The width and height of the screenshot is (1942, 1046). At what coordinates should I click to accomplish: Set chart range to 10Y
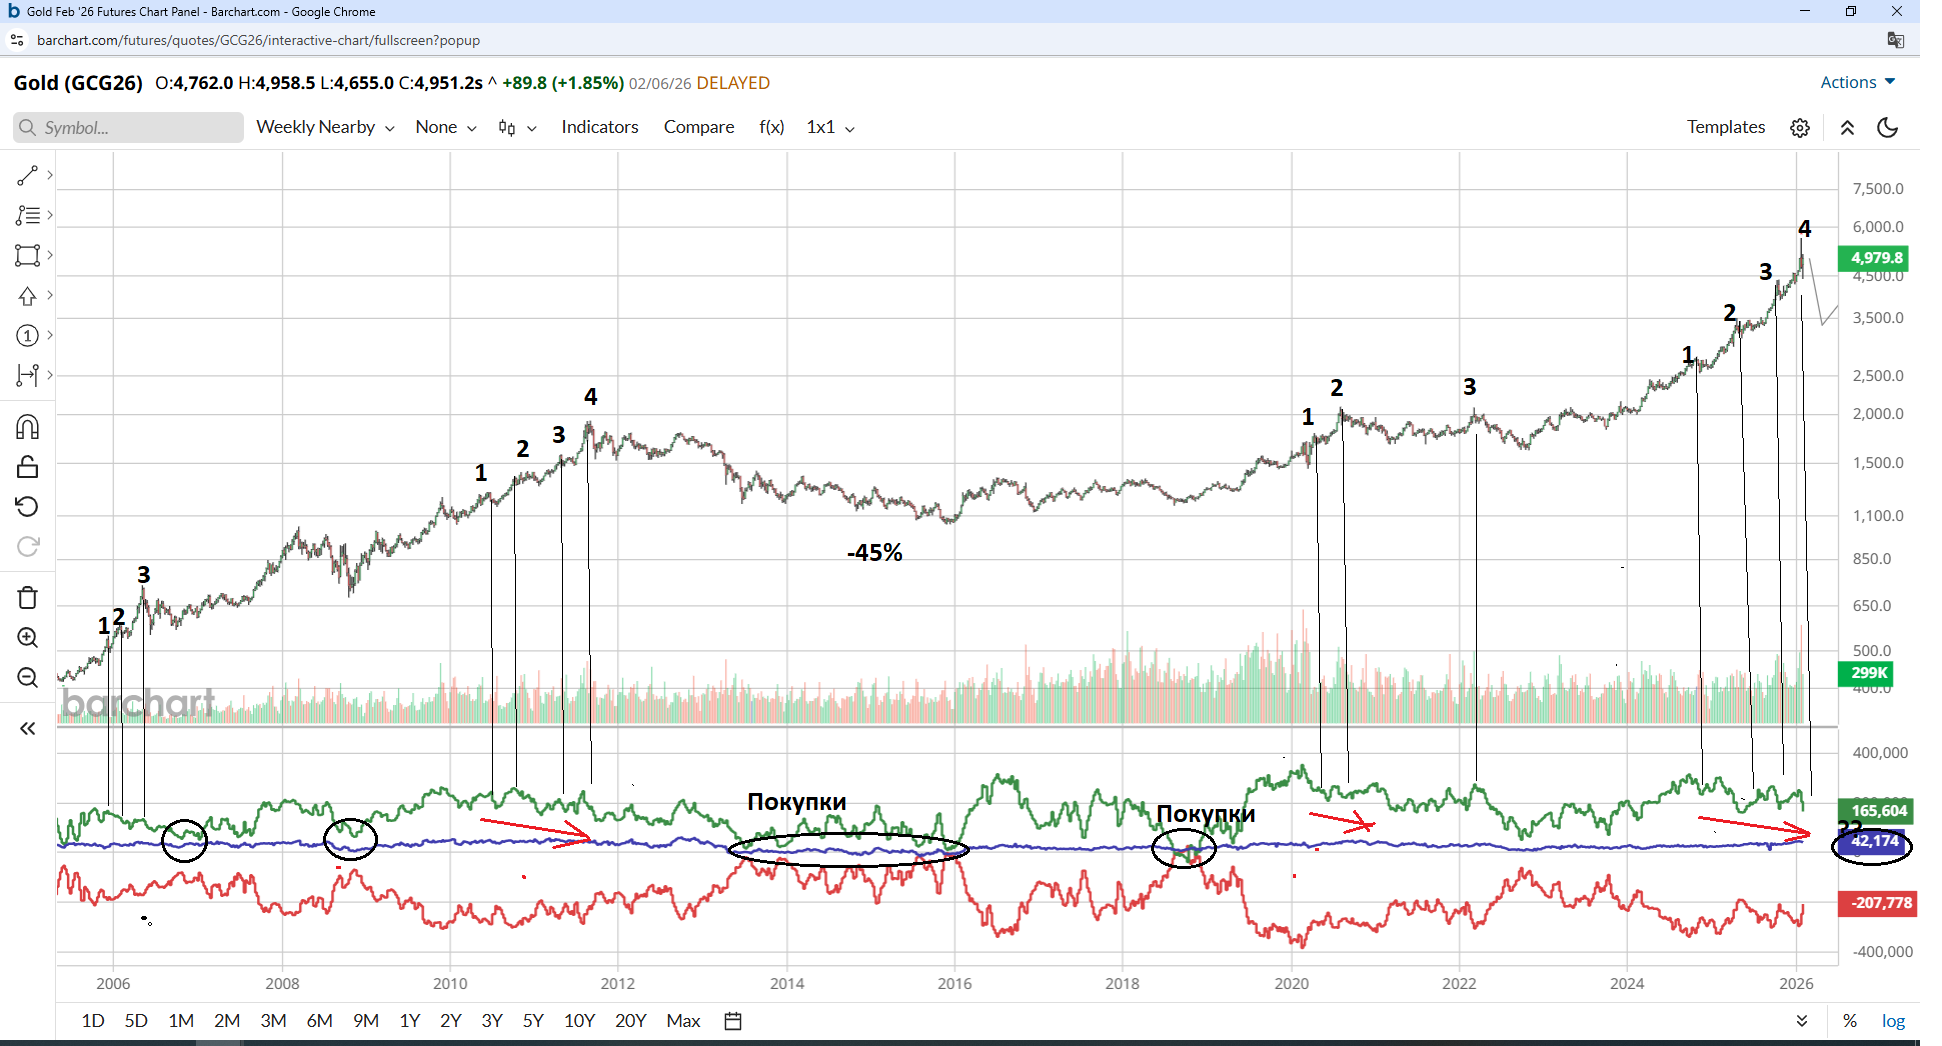pos(579,1021)
